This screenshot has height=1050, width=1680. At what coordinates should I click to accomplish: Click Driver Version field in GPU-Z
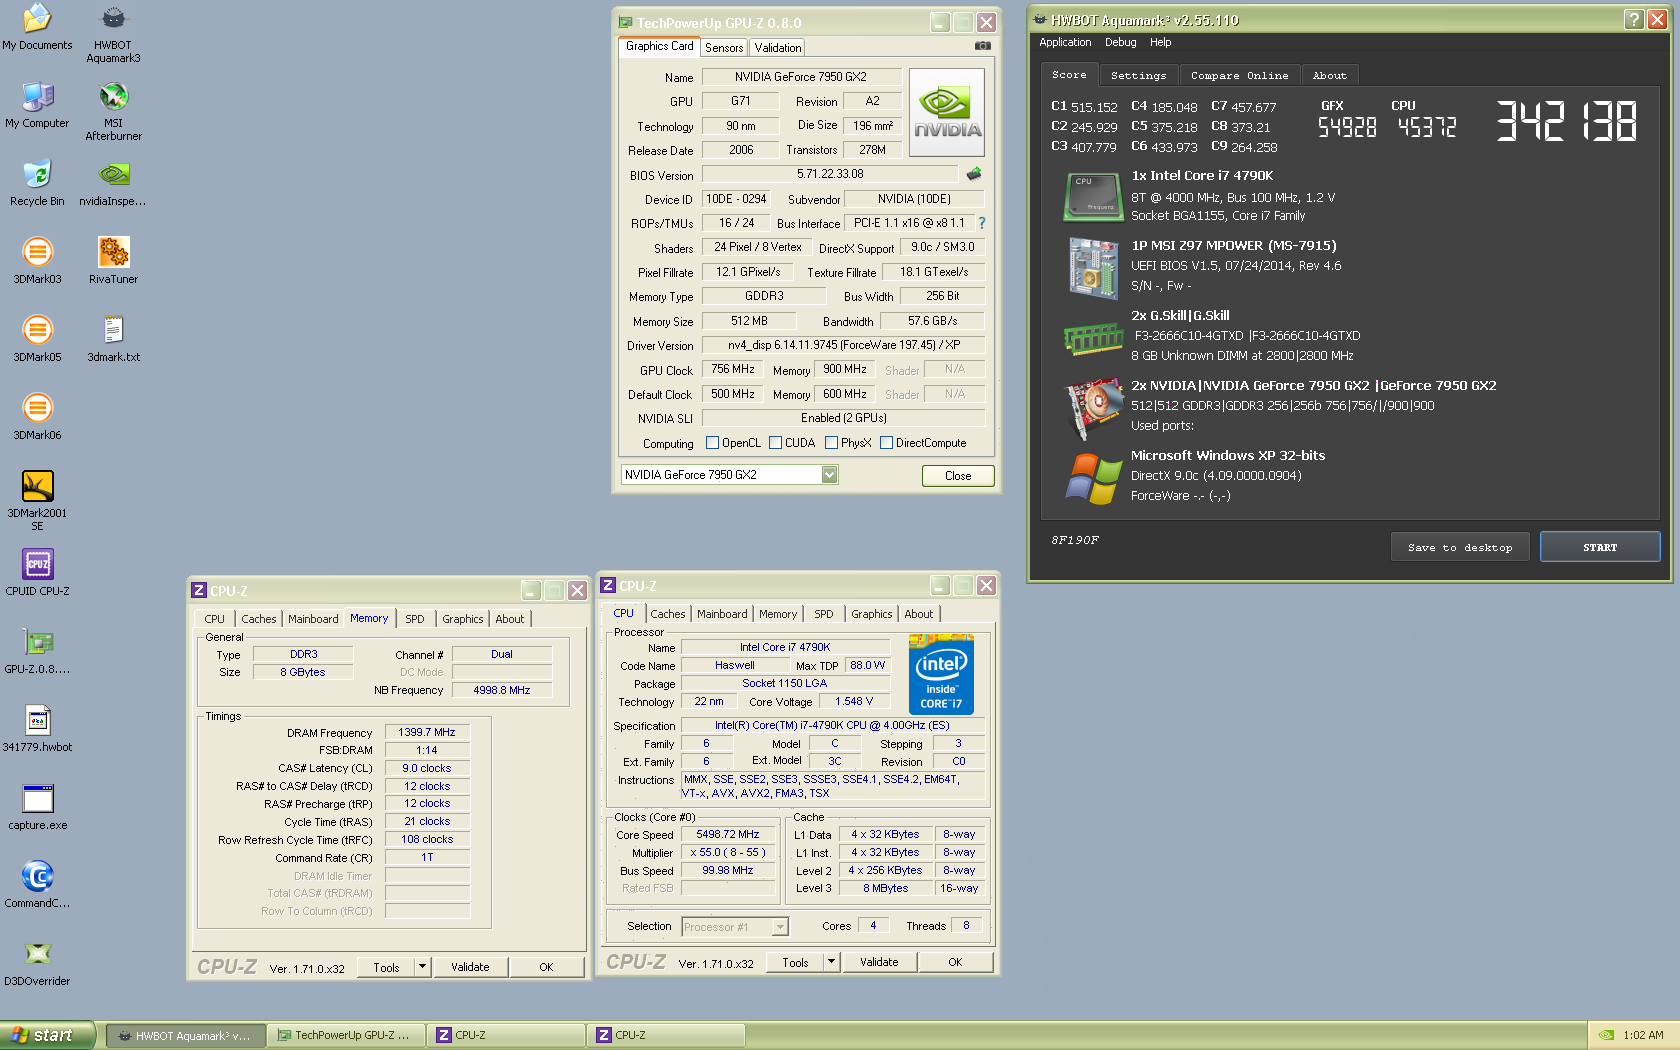[843, 345]
